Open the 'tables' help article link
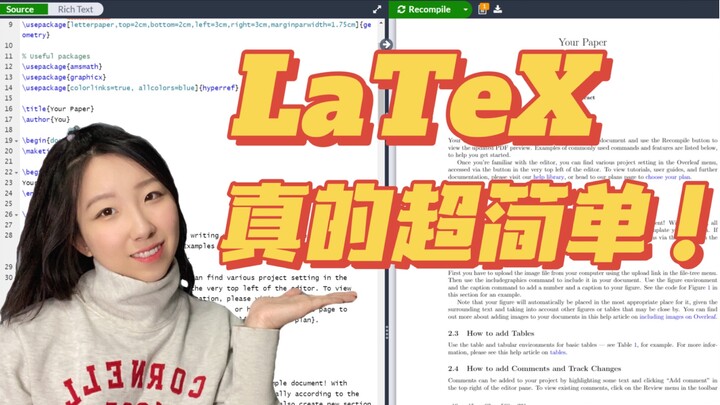 pyautogui.click(x=558, y=352)
